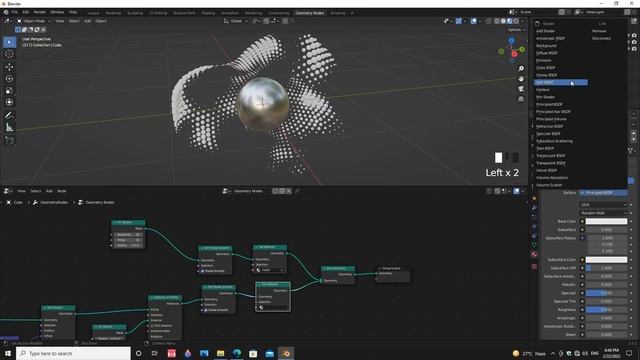
Task: Click the green Y axis on navigation gizmo
Action: click(522, 49)
